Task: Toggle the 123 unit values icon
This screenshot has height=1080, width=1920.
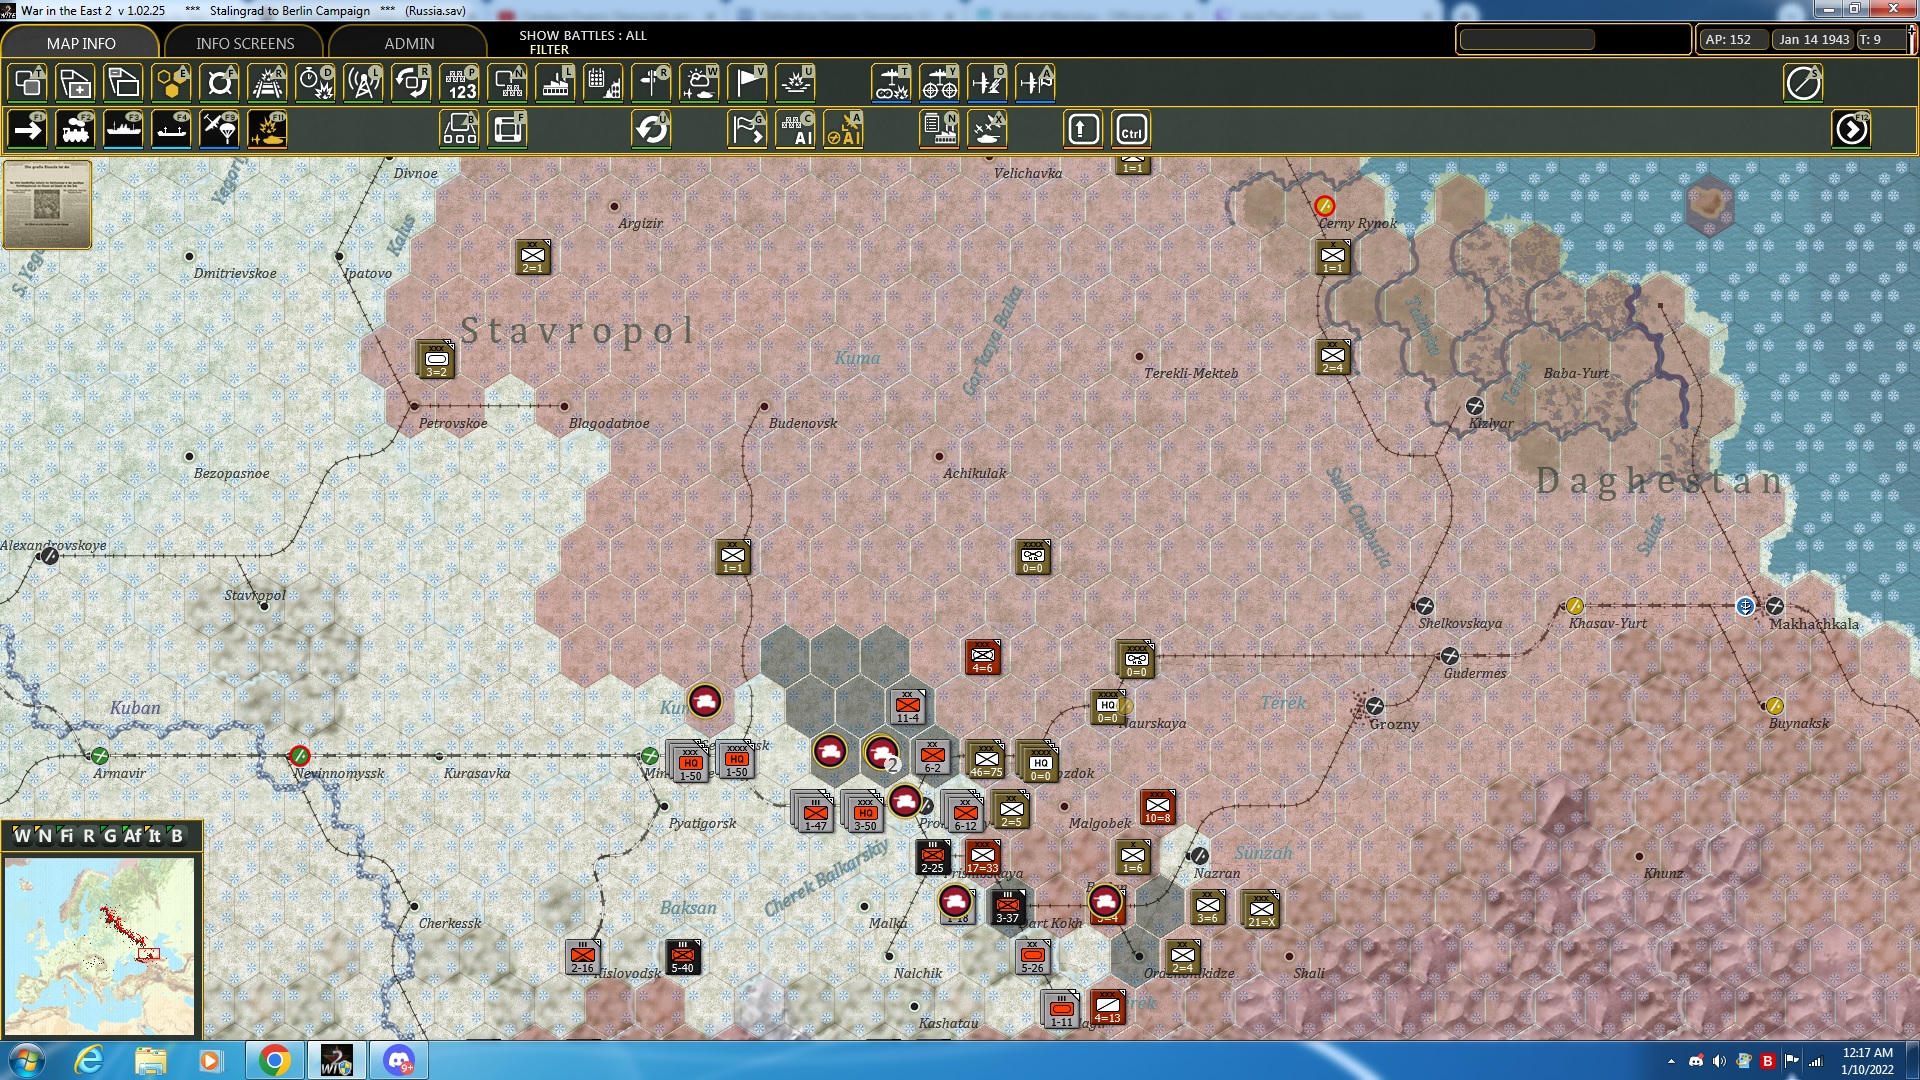Action: pos(459,83)
